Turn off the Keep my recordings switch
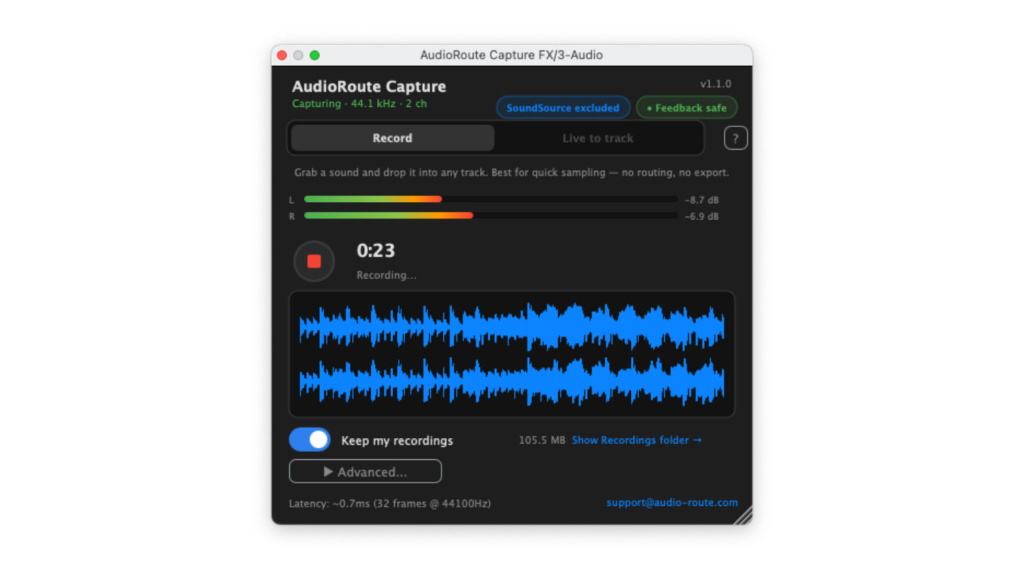Image resolution: width=1024 pixels, height=565 pixels. point(310,440)
